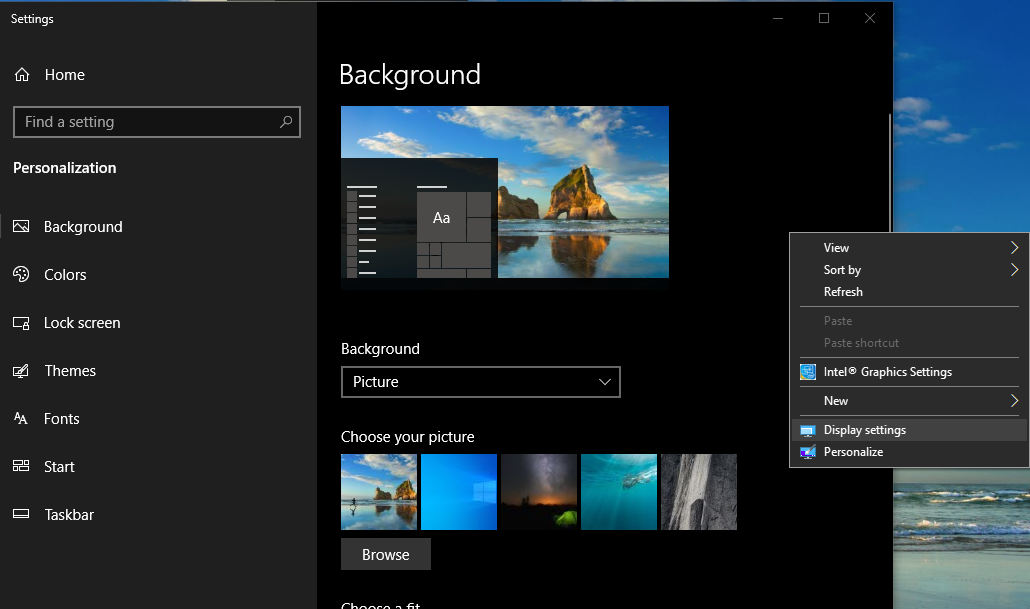Select the Colors palette icon
The width and height of the screenshot is (1030, 609).
coord(21,275)
